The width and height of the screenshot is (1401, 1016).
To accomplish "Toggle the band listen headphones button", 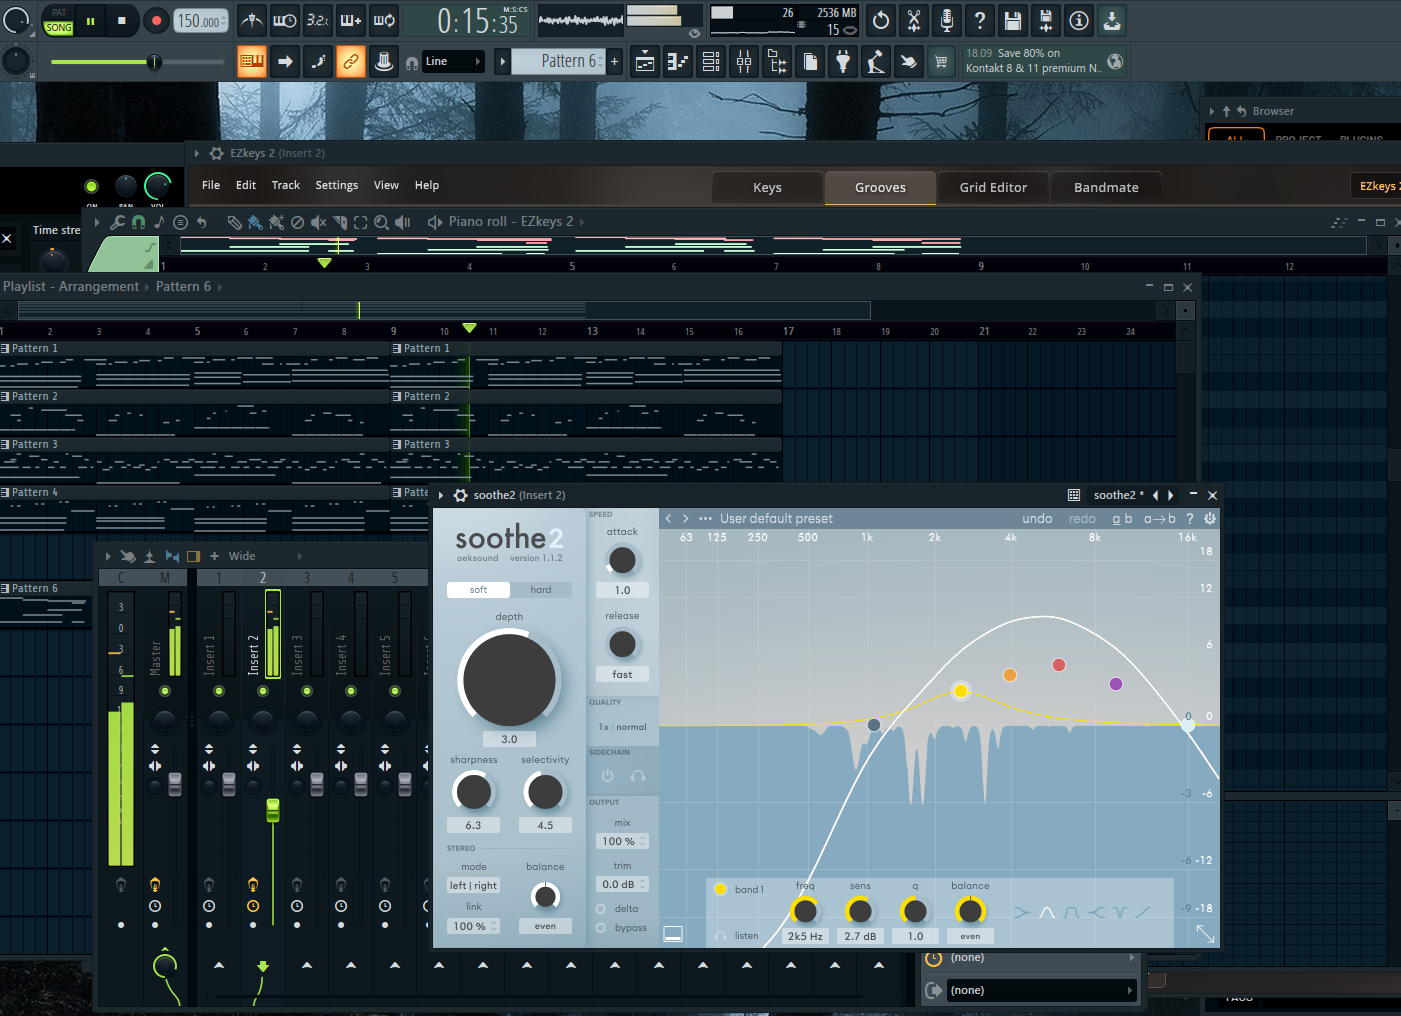I will [720, 936].
